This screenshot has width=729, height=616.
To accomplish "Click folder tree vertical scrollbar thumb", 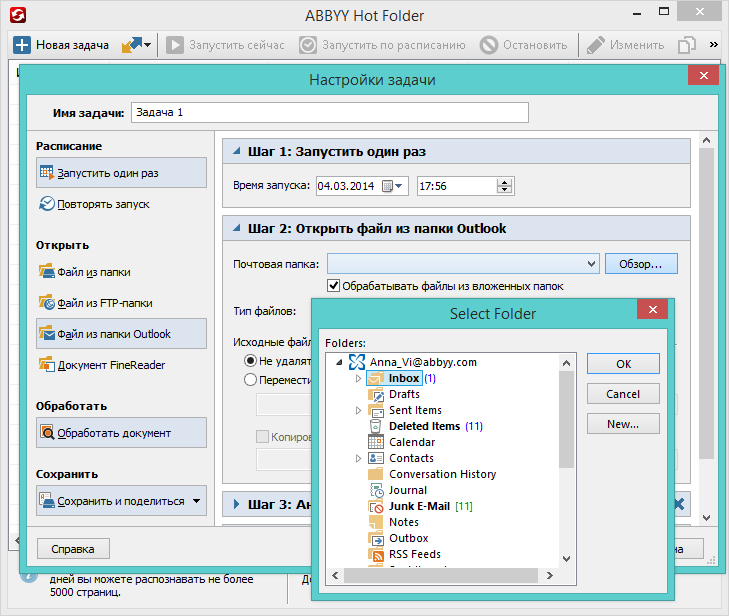I will coord(566,419).
